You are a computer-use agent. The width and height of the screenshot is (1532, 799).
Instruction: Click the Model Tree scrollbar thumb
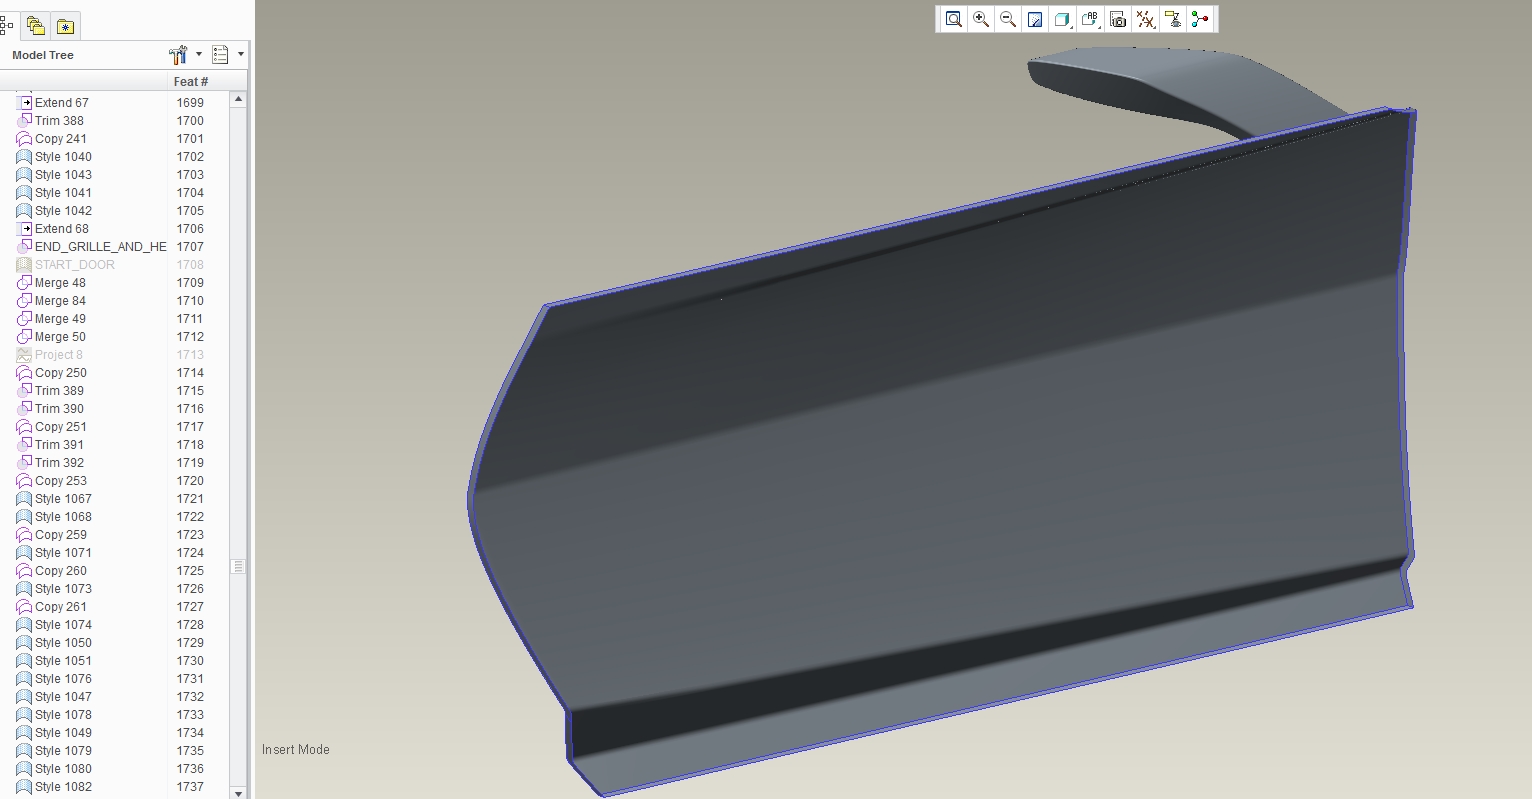(x=238, y=566)
